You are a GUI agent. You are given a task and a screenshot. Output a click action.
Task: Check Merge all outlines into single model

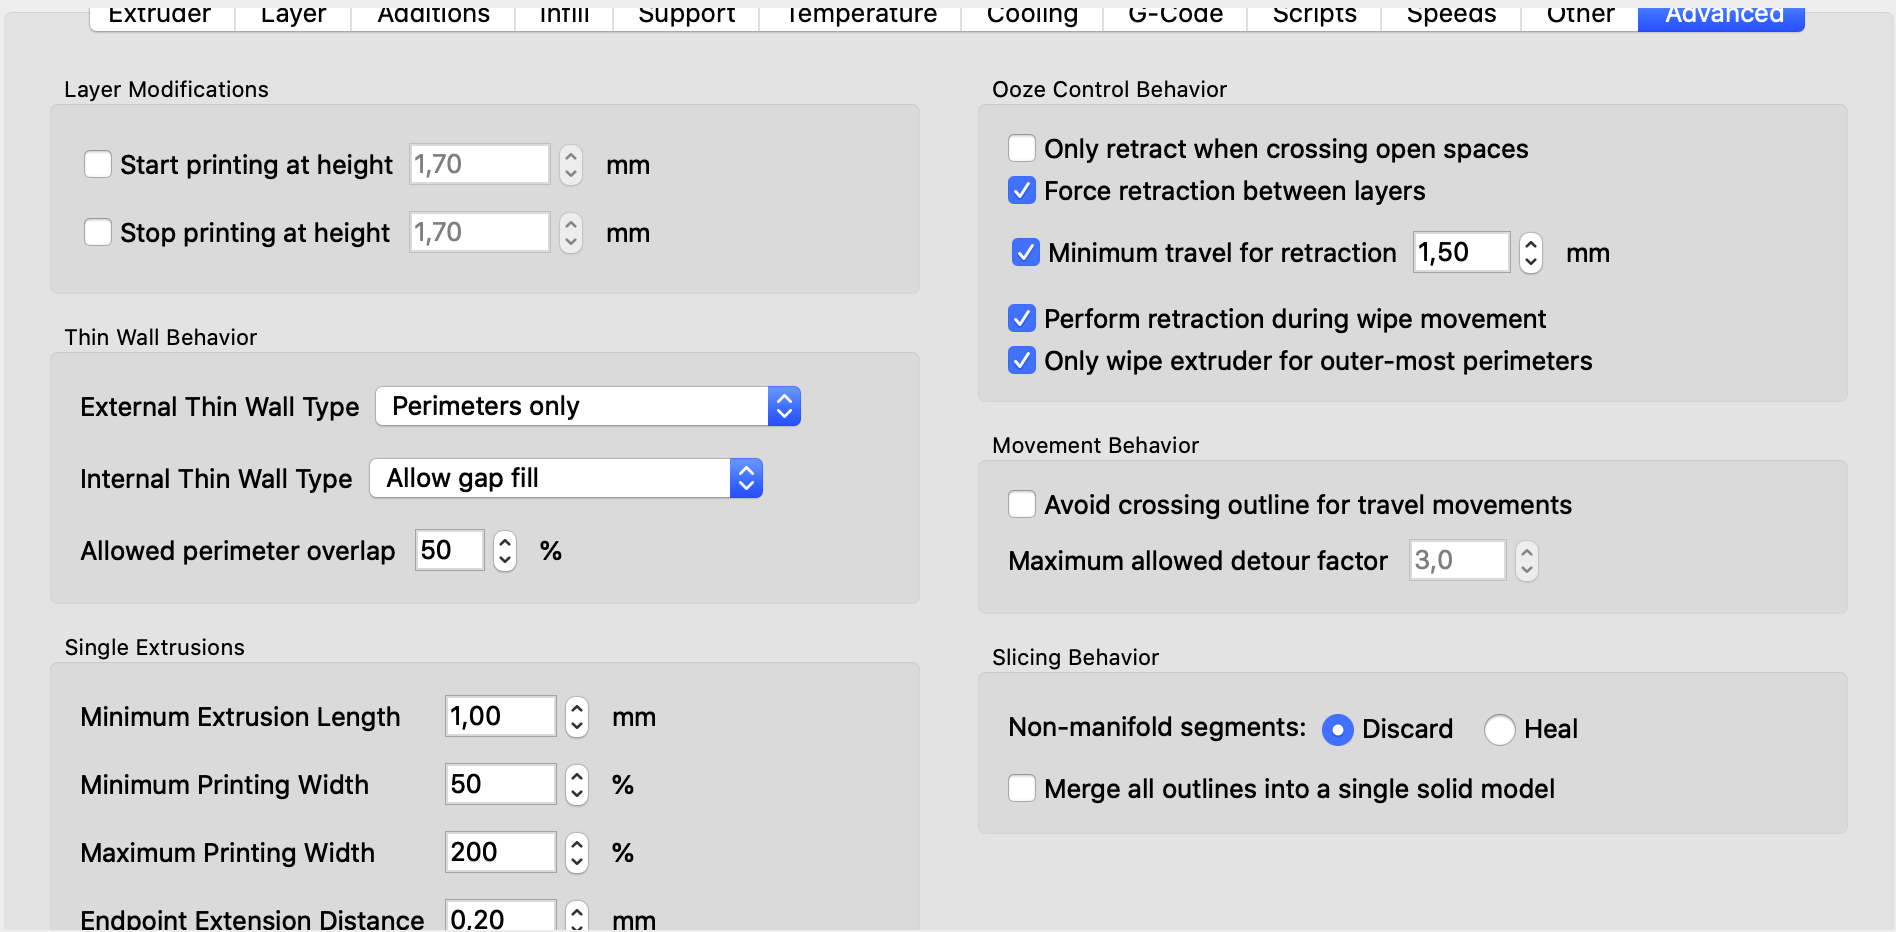[x=1022, y=788]
